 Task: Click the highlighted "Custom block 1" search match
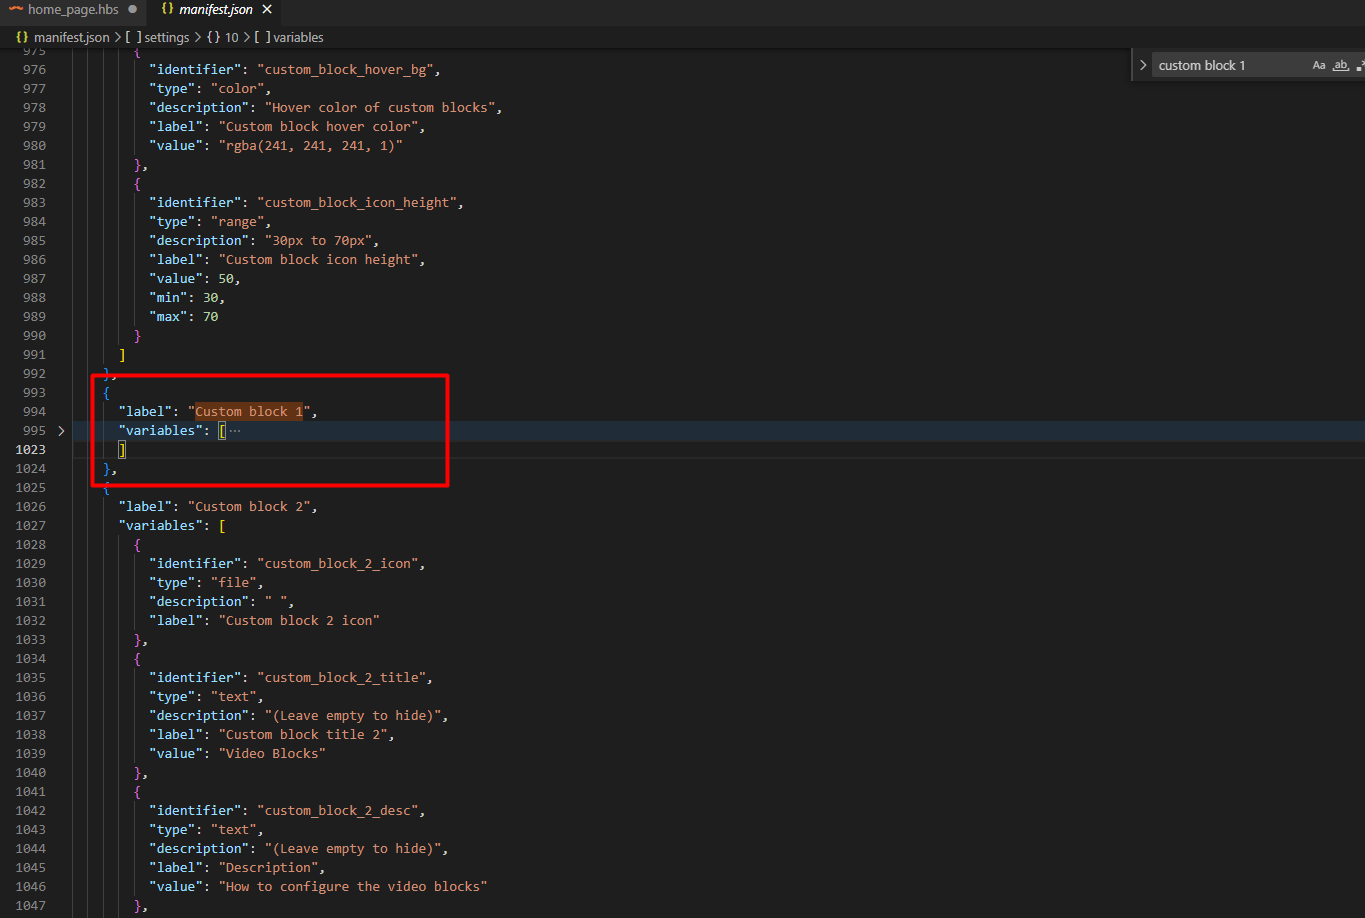click(x=248, y=412)
